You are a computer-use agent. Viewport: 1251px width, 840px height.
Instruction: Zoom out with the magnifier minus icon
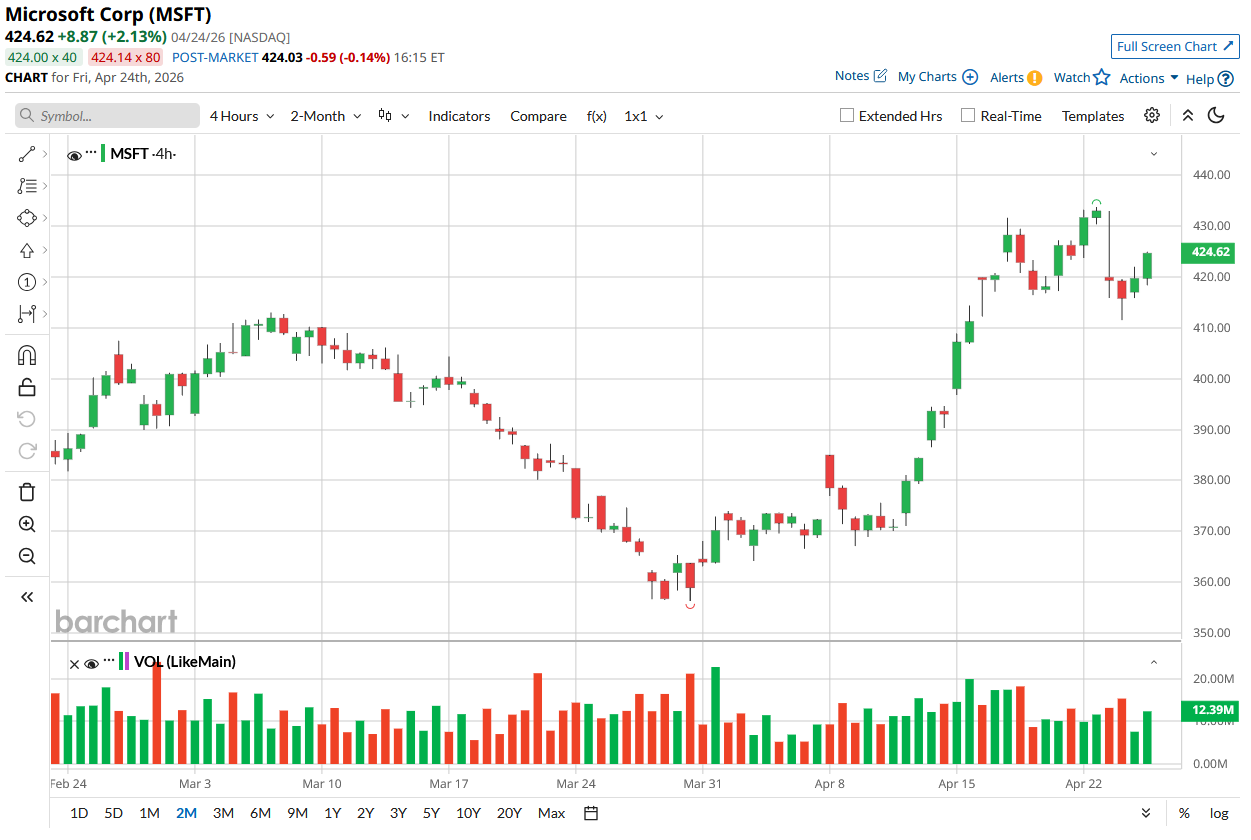(x=27, y=556)
